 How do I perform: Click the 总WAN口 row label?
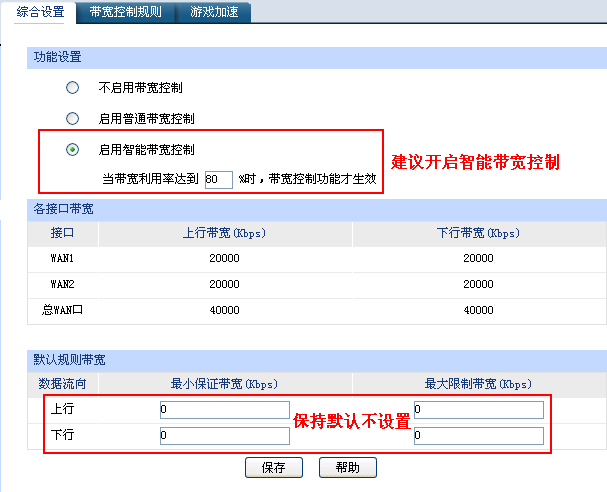tap(62, 310)
